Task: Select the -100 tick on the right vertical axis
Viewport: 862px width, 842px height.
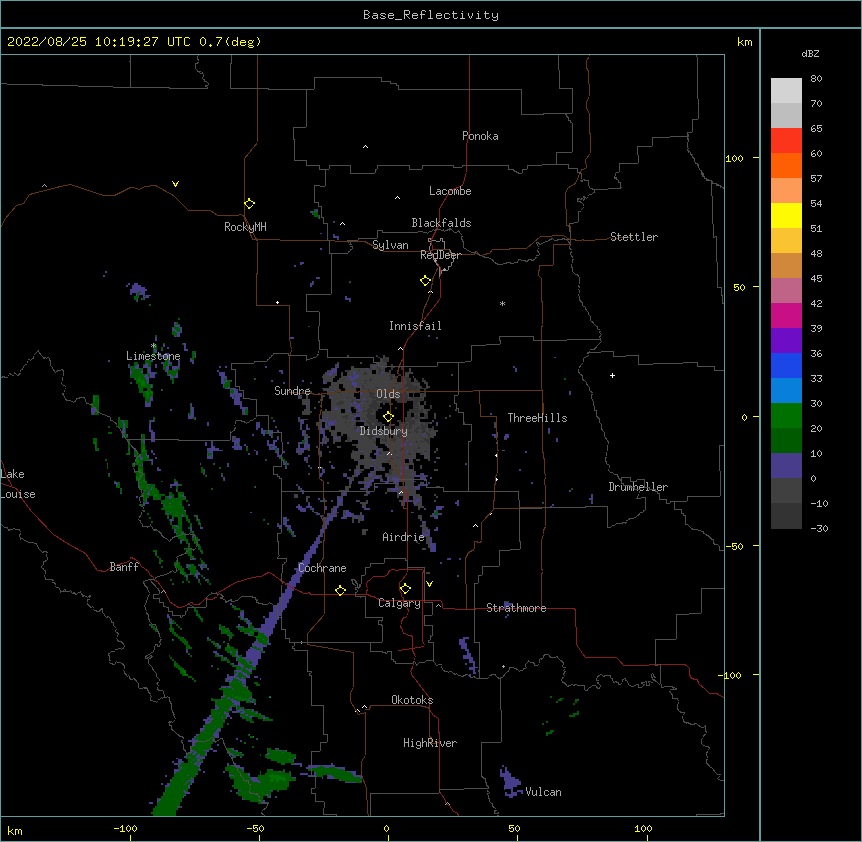Action: click(731, 675)
